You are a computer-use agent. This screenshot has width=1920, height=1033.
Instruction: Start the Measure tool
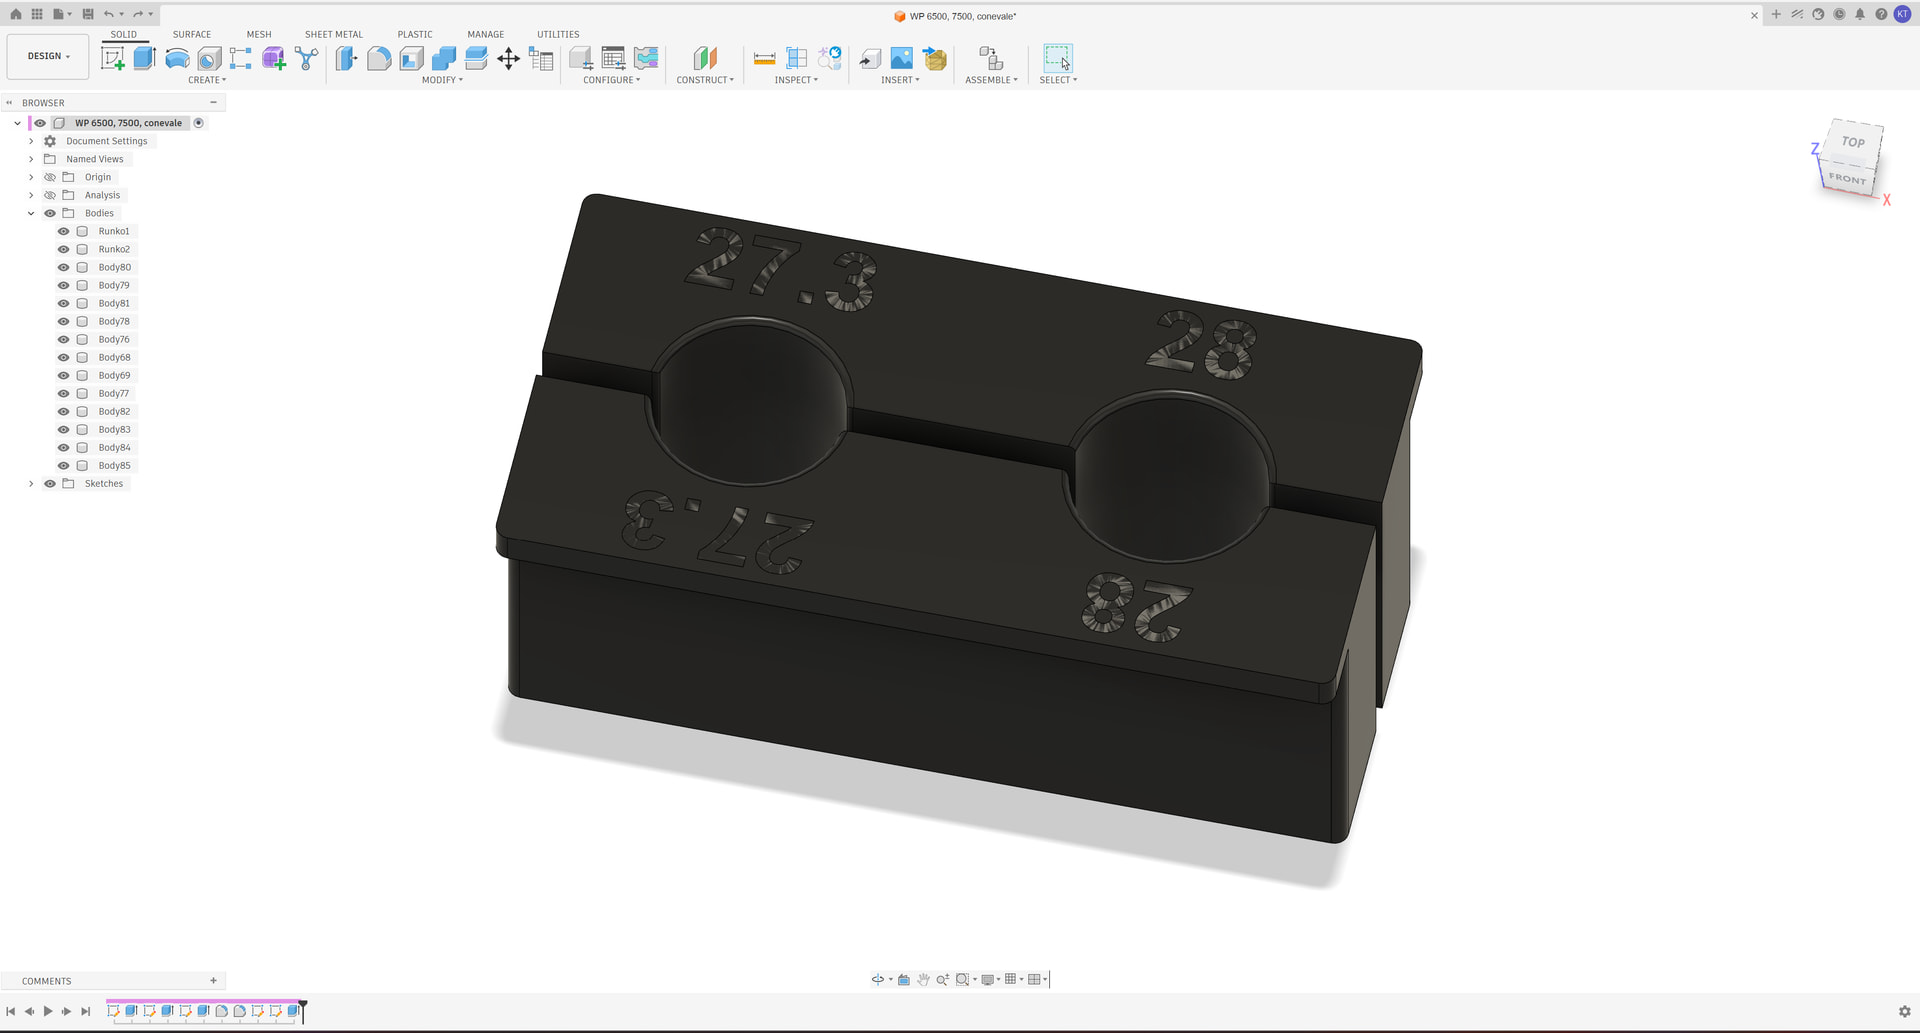tap(764, 59)
